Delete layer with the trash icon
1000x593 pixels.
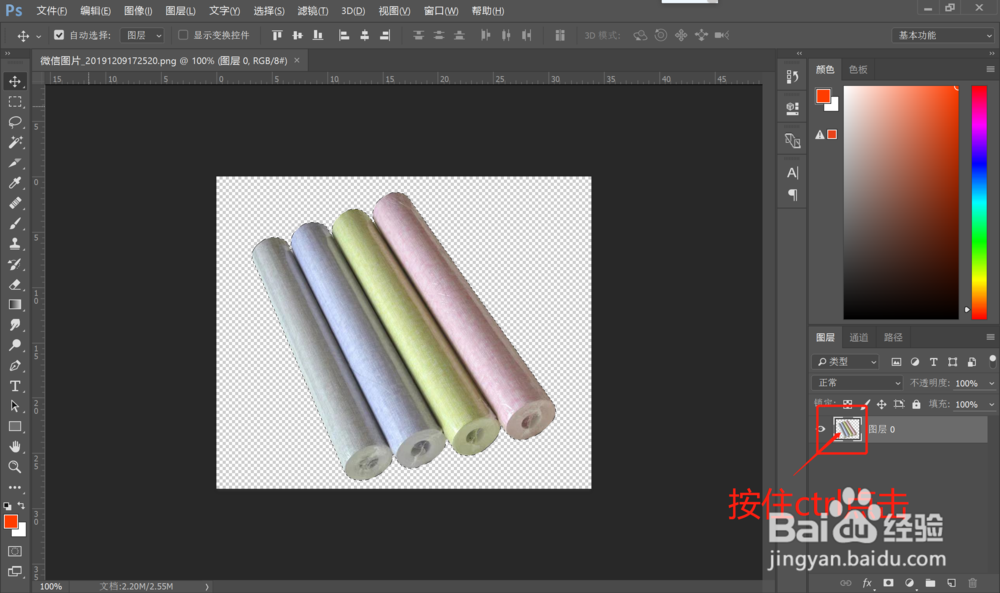click(x=973, y=583)
